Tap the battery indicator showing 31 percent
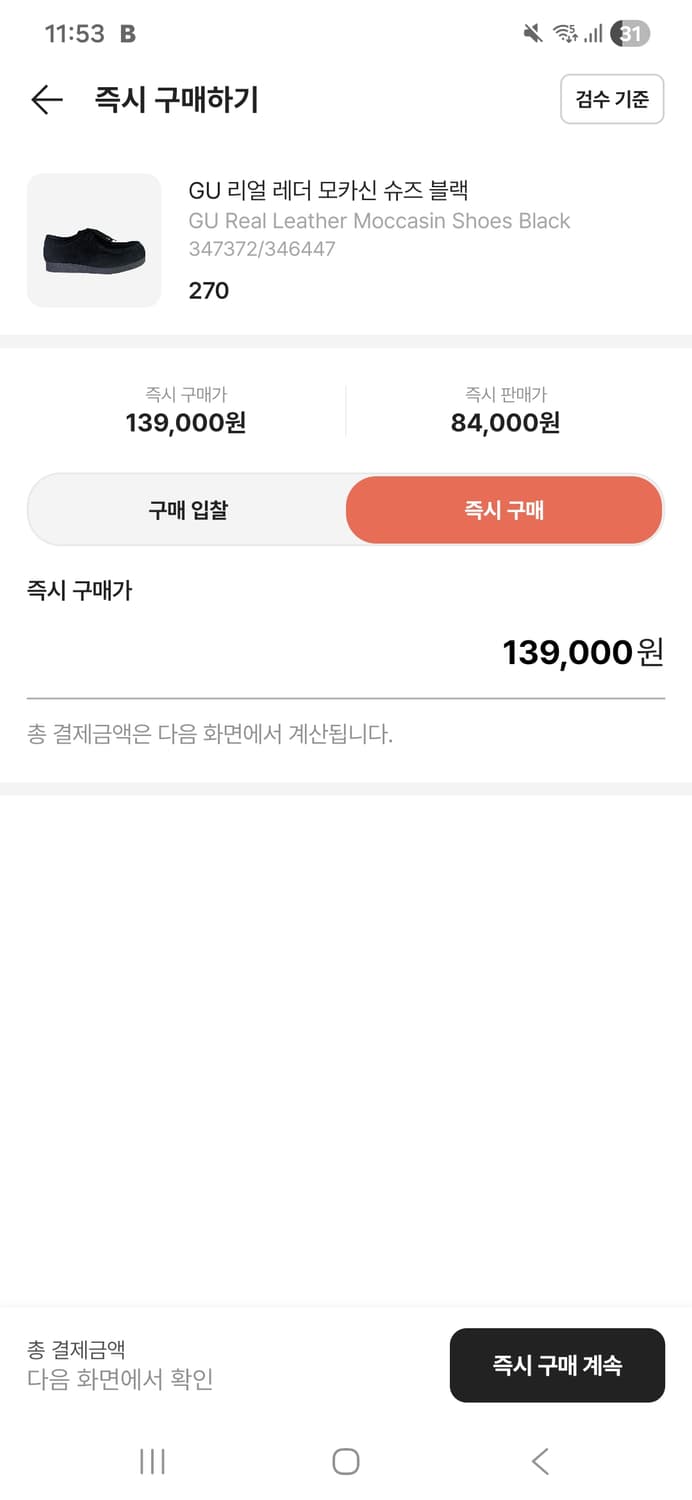The image size is (692, 1500). point(631,33)
